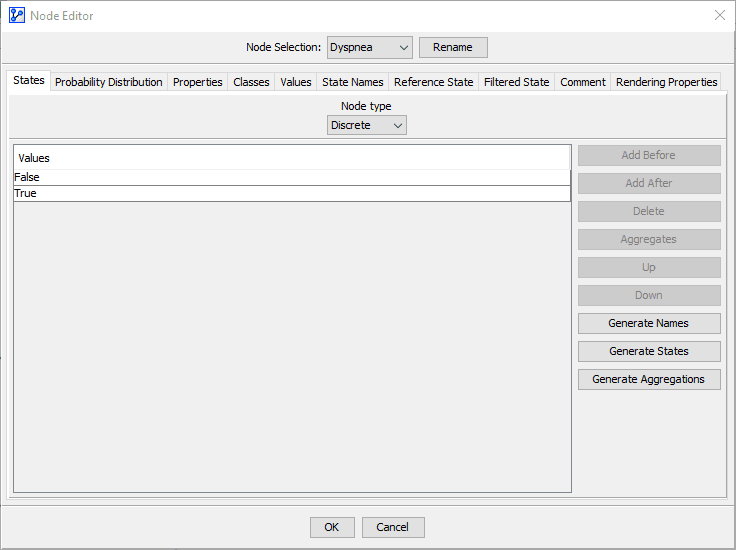Open the State Names tab
Screen dimensions: 736x550
tap(353, 82)
